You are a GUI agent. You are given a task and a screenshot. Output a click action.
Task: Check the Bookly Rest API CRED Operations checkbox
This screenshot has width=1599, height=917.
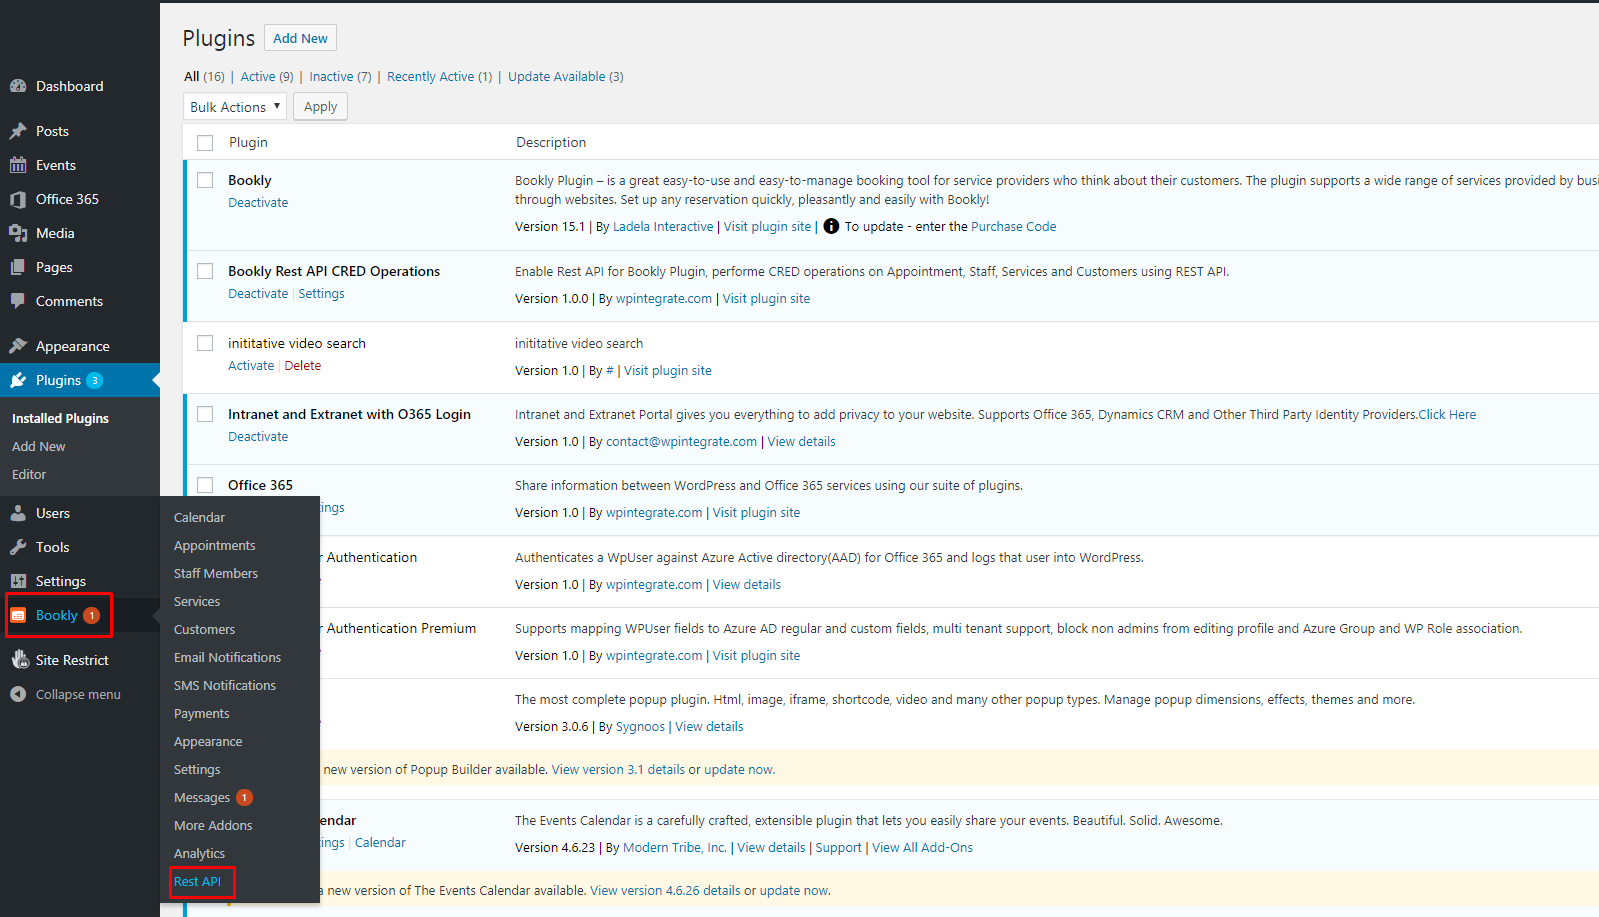pyautogui.click(x=205, y=271)
